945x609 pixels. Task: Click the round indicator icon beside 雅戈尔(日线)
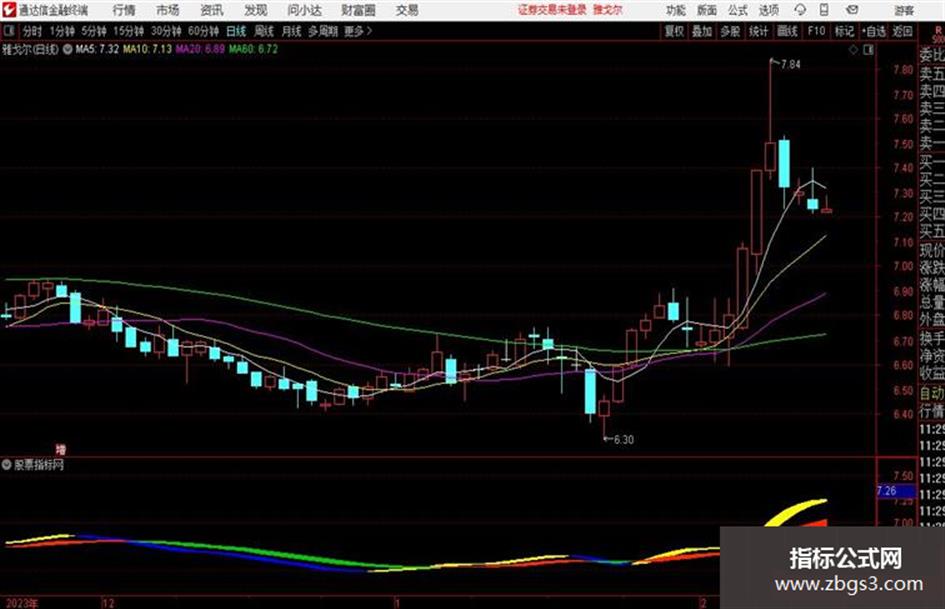pyautogui.click(x=68, y=49)
